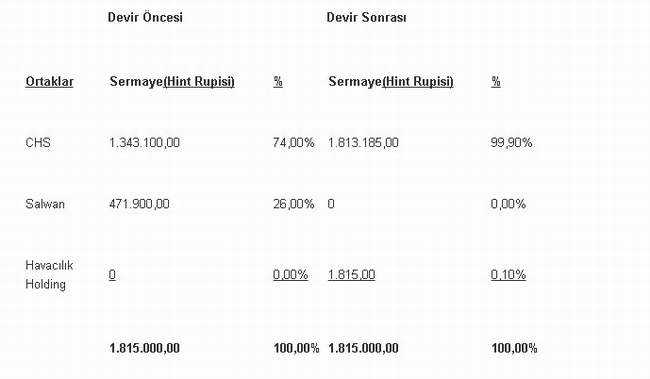
Task: Click the first underlined % header
Action: (278, 81)
